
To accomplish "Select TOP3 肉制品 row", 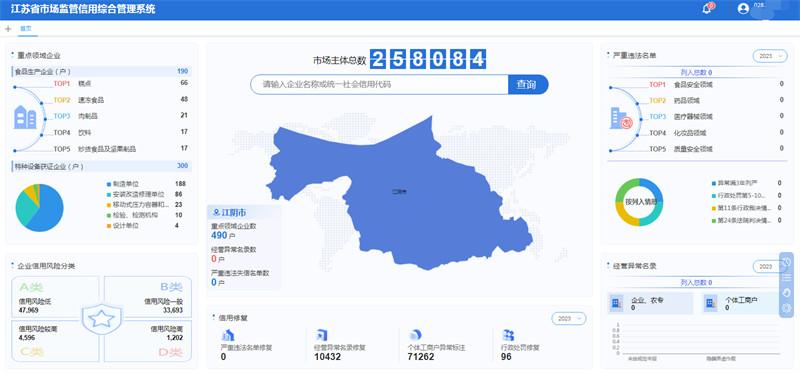I will click(x=120, y=116).
